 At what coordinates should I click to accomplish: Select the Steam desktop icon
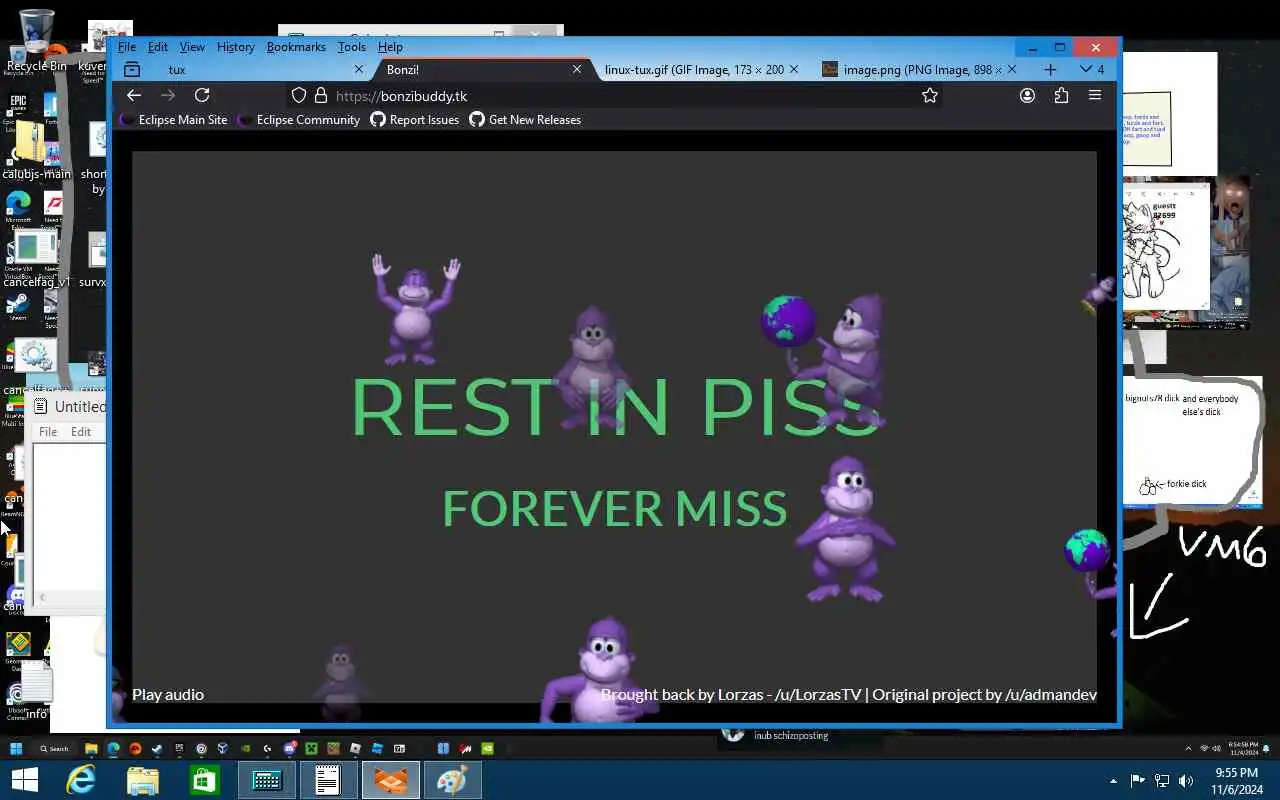click(x=18, y=305)
